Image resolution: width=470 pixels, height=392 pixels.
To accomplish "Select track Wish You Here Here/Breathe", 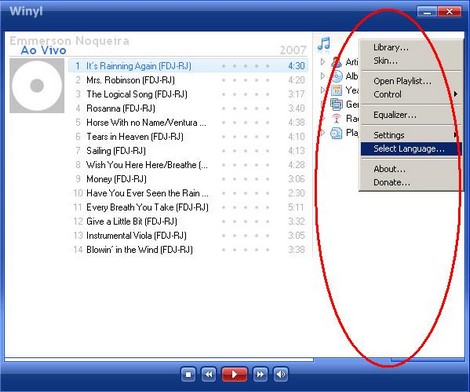I will [188, 165].
